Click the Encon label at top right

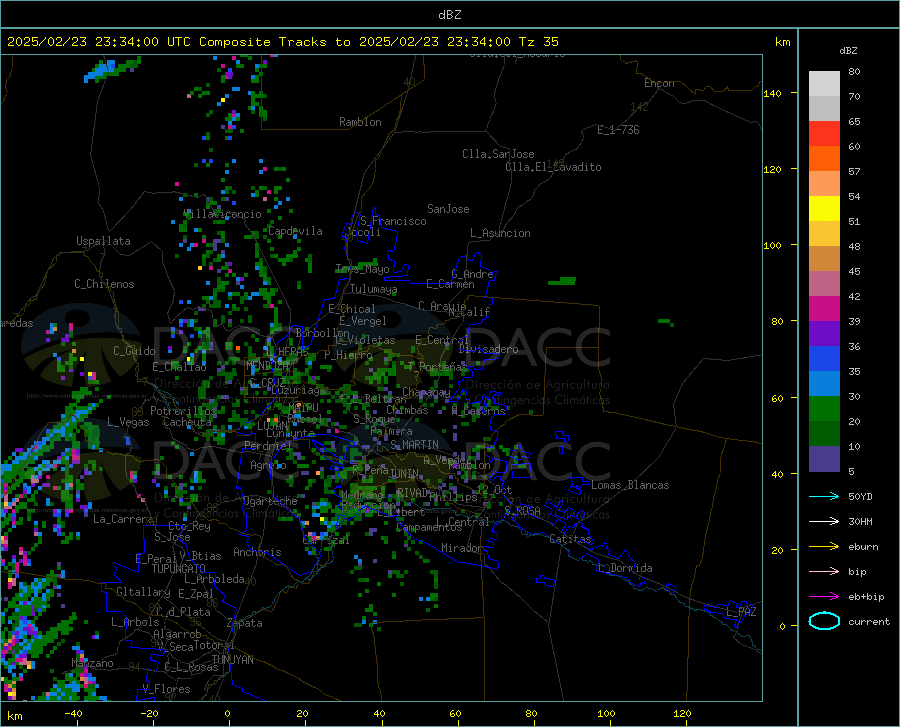pos(659,83)
